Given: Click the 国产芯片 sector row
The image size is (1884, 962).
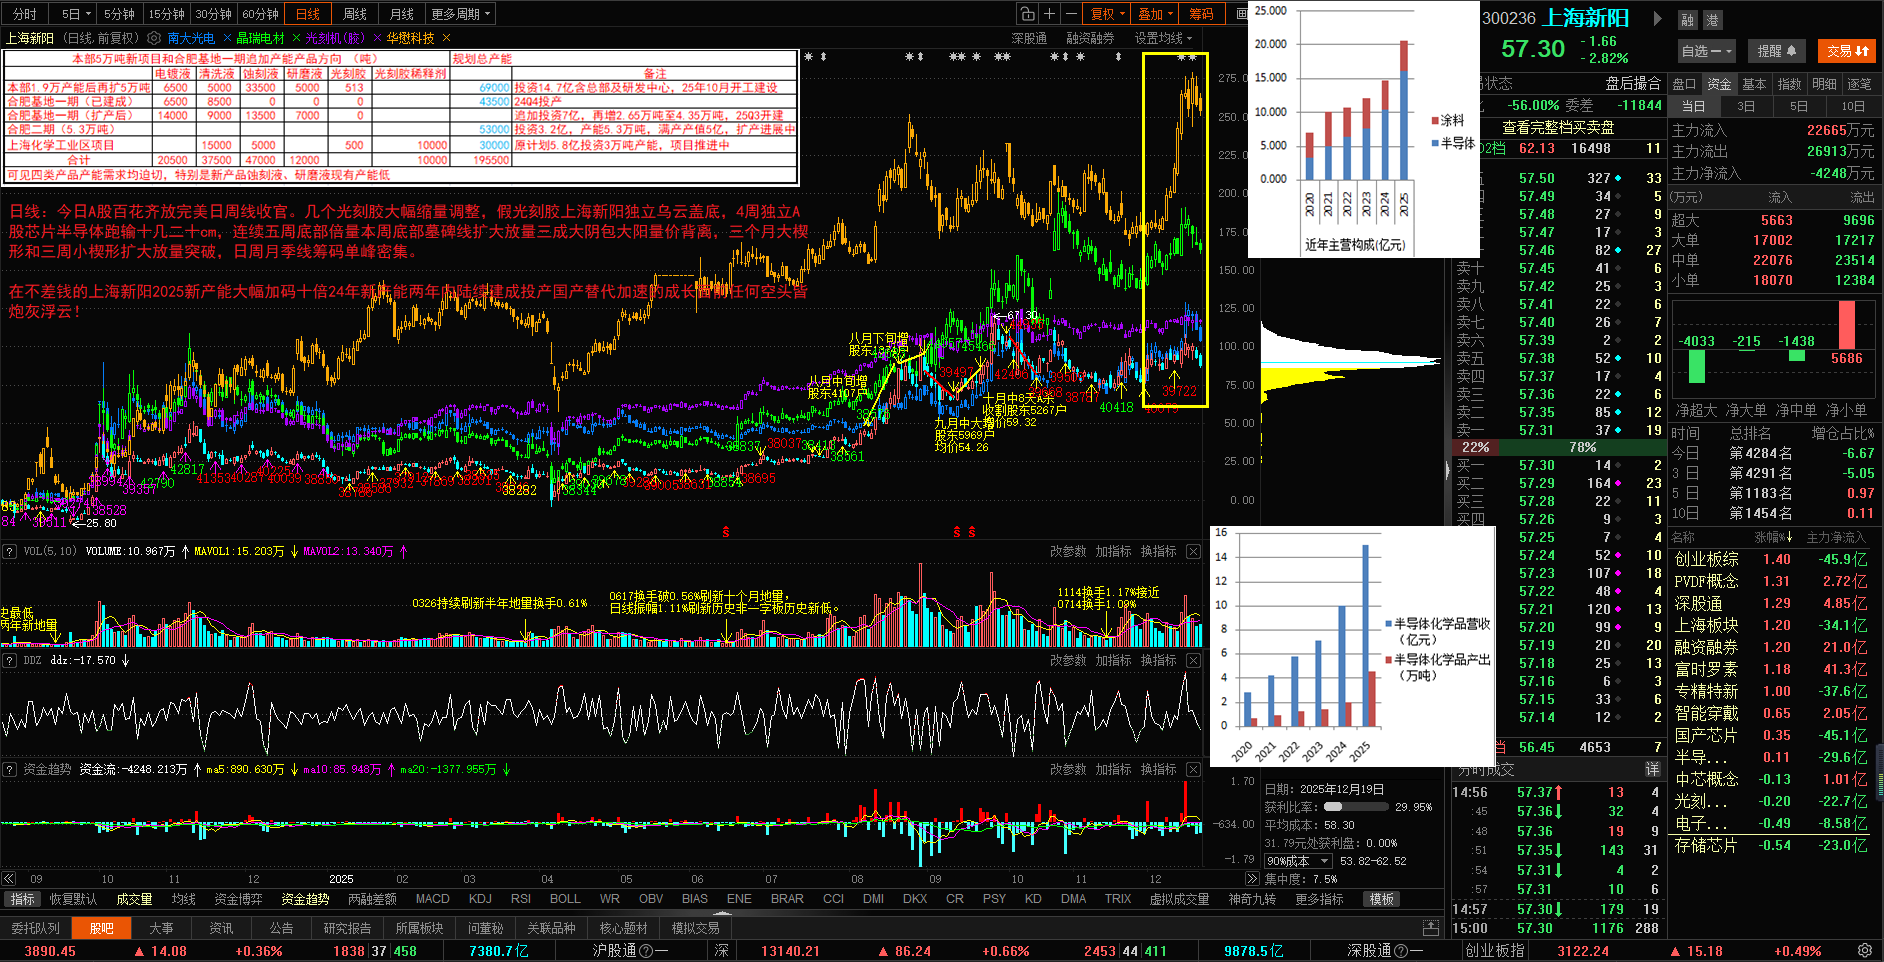Looking at the screenshot, I should tap(1771, 736).
